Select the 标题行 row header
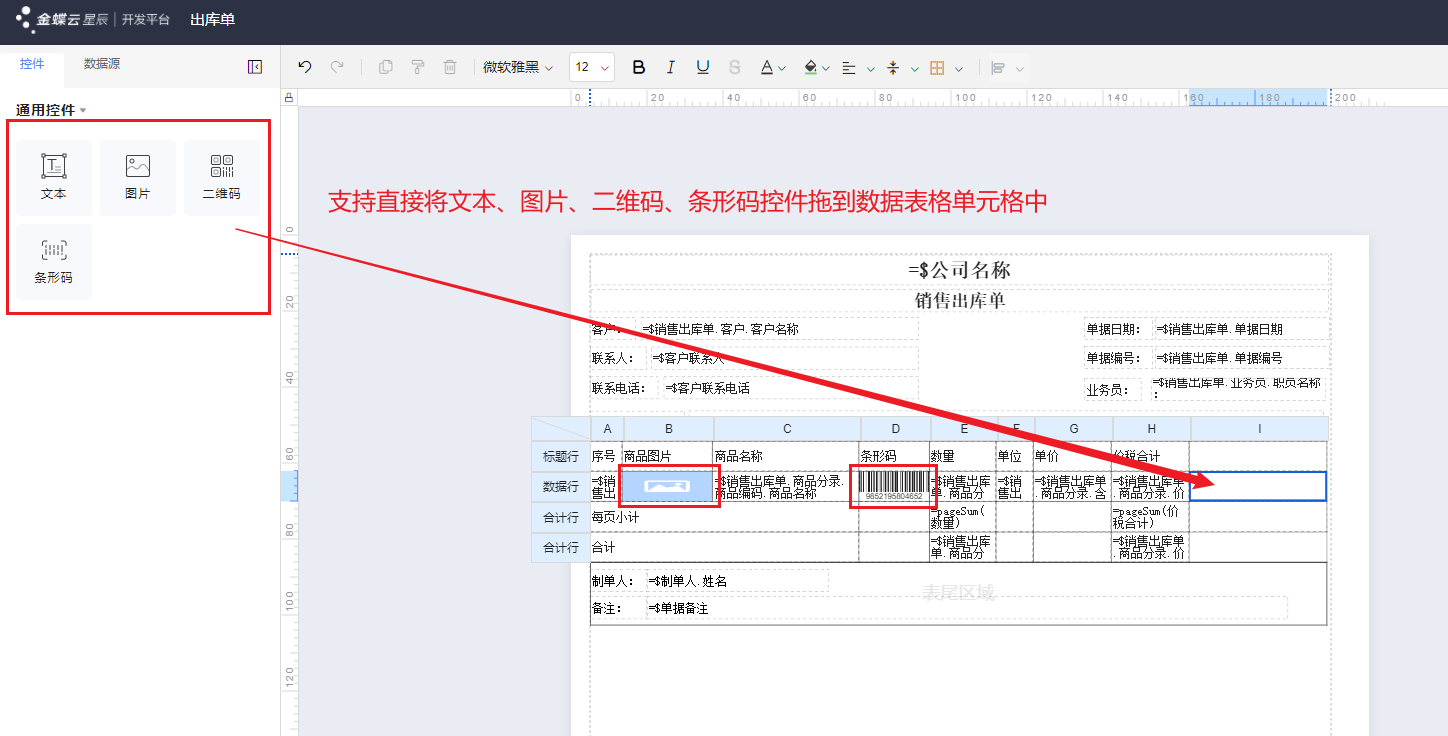This screenshot has height=736, width=1448. (x=561, y=456)
